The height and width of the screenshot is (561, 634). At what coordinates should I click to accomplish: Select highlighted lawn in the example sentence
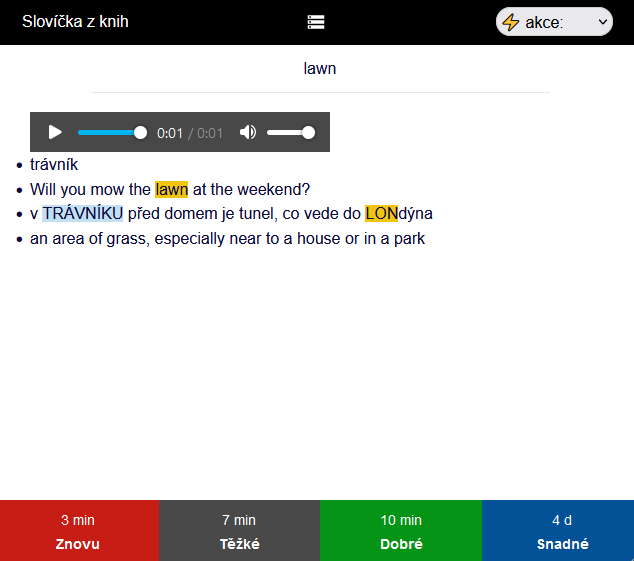coord(171,189)
